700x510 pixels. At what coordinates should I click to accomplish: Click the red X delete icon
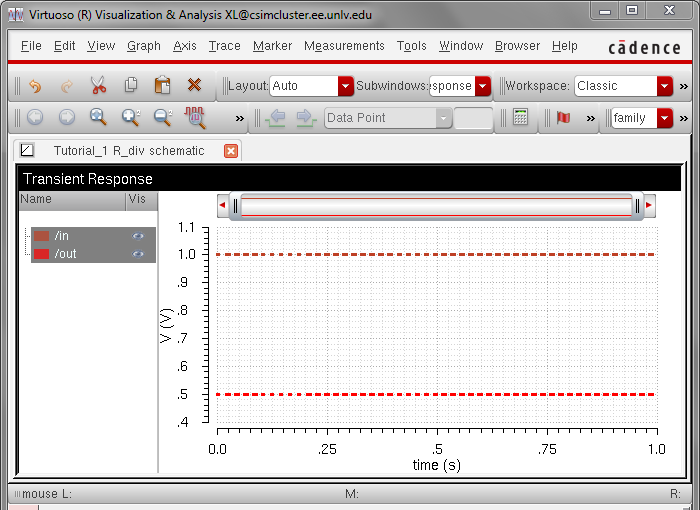(194, 86)
